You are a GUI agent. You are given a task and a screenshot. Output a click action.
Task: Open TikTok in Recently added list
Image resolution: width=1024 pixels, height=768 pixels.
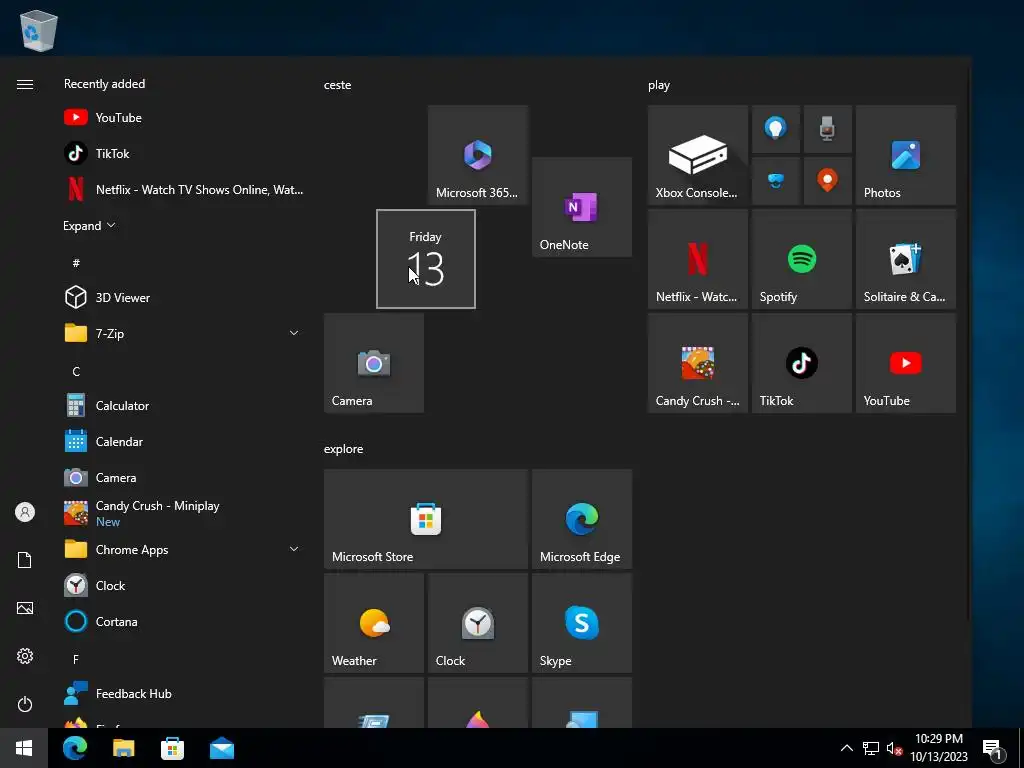click(183, 153)
